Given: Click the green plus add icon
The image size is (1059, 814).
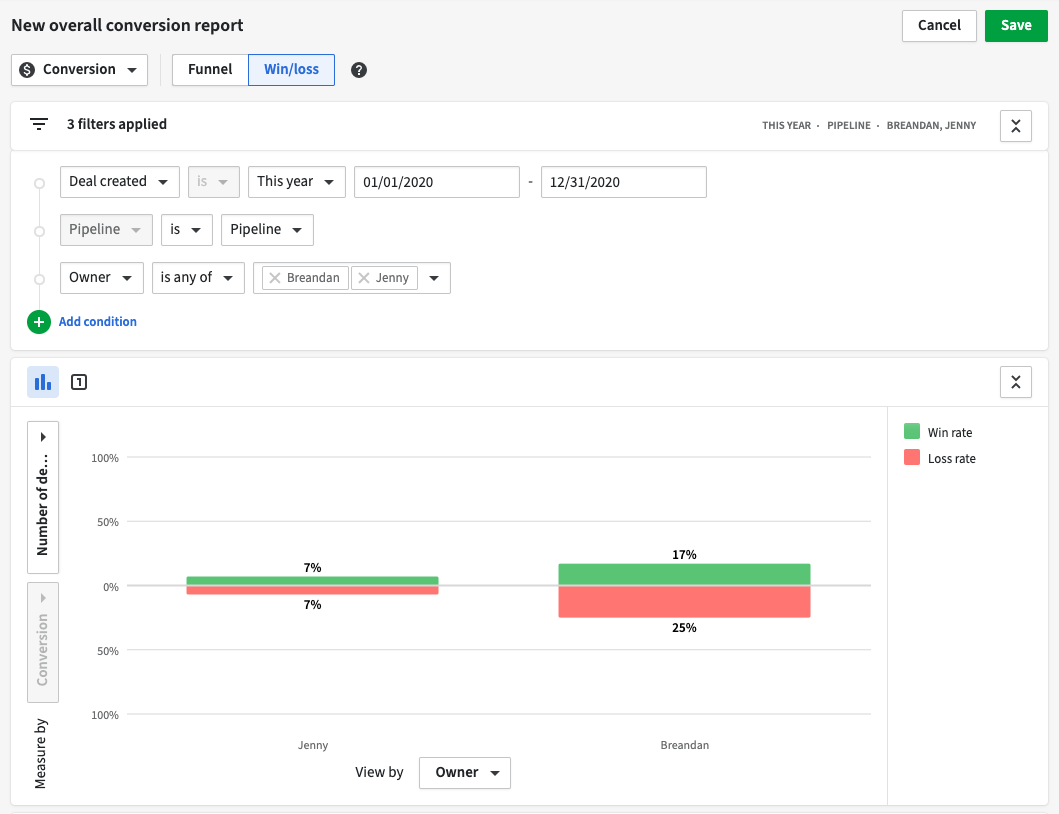Looking at the screenshot, I should 39,322.
